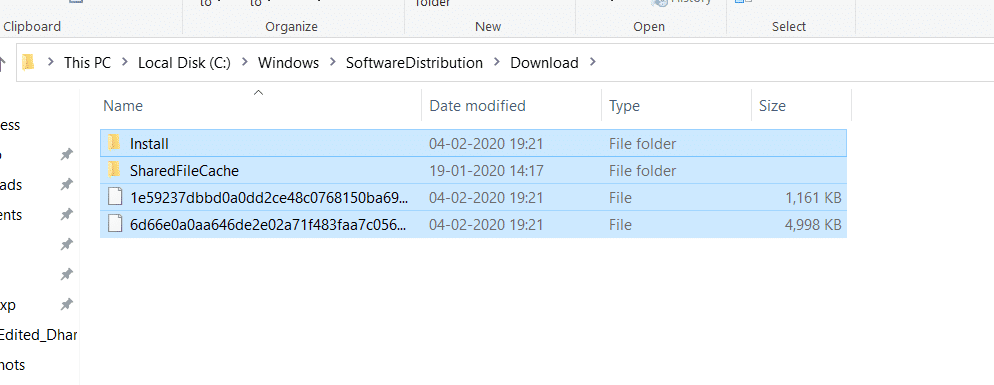Click the Up arrow navigation button
The width and height of the screenshot is (994, 385).
[3, 63]
